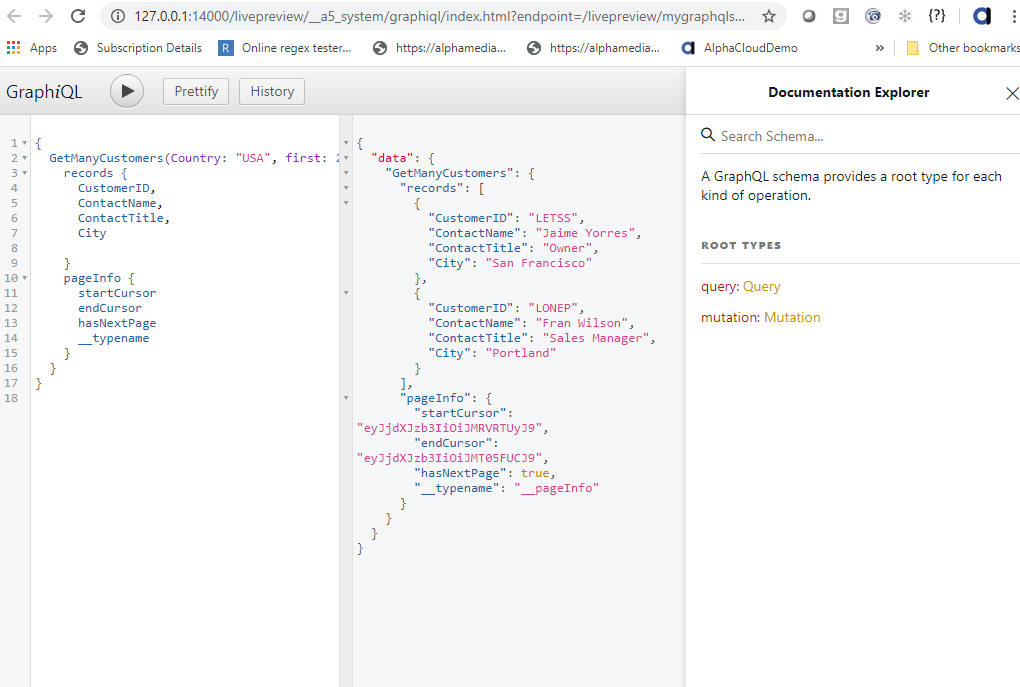Click "USA" argument value in query
Viewport: 1020px width, 687px height.
pos(253,158)
